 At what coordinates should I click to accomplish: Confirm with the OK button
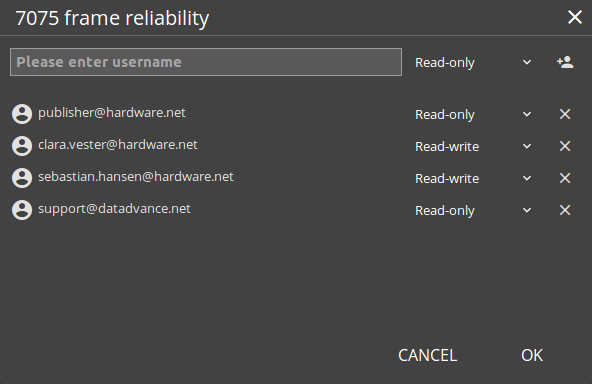coord(532,355)
